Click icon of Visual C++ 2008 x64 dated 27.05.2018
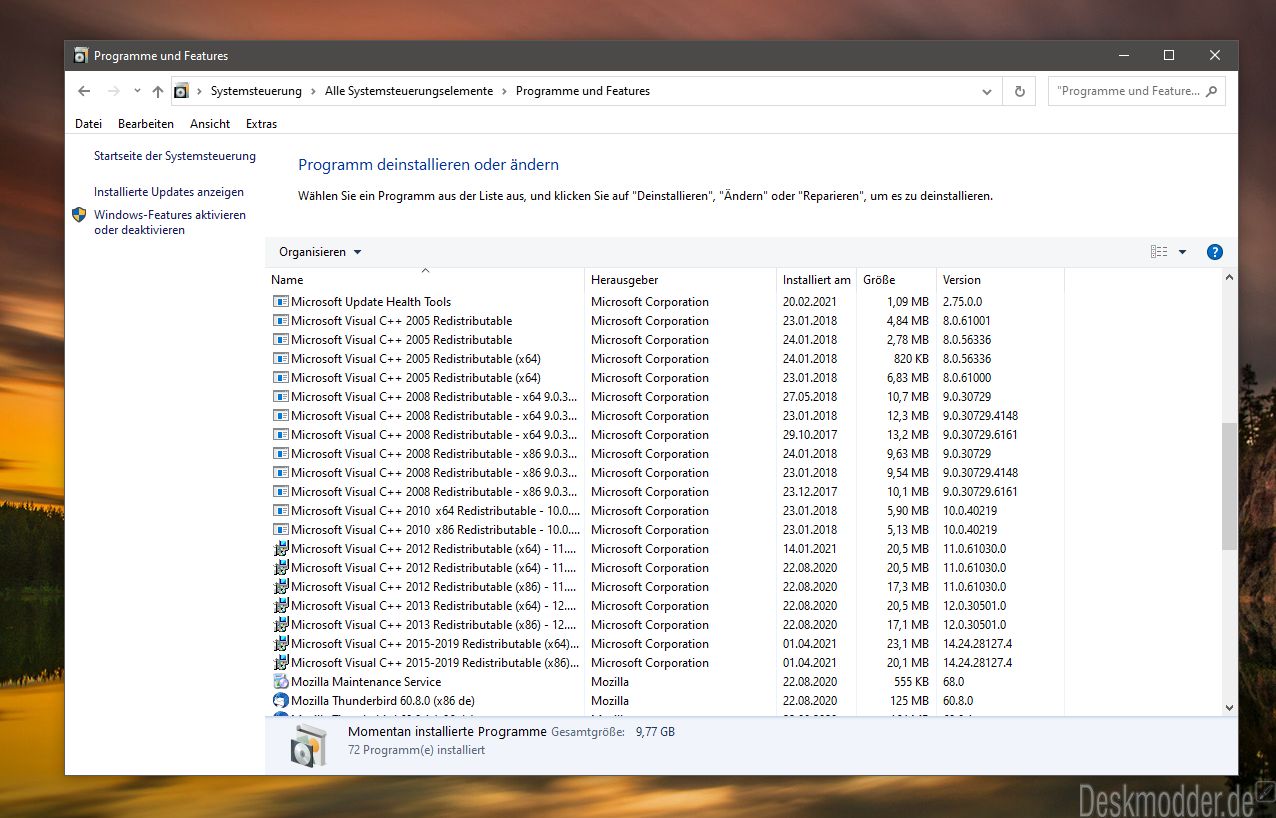Screen dimensions: 1276x818 coord(281,397)
